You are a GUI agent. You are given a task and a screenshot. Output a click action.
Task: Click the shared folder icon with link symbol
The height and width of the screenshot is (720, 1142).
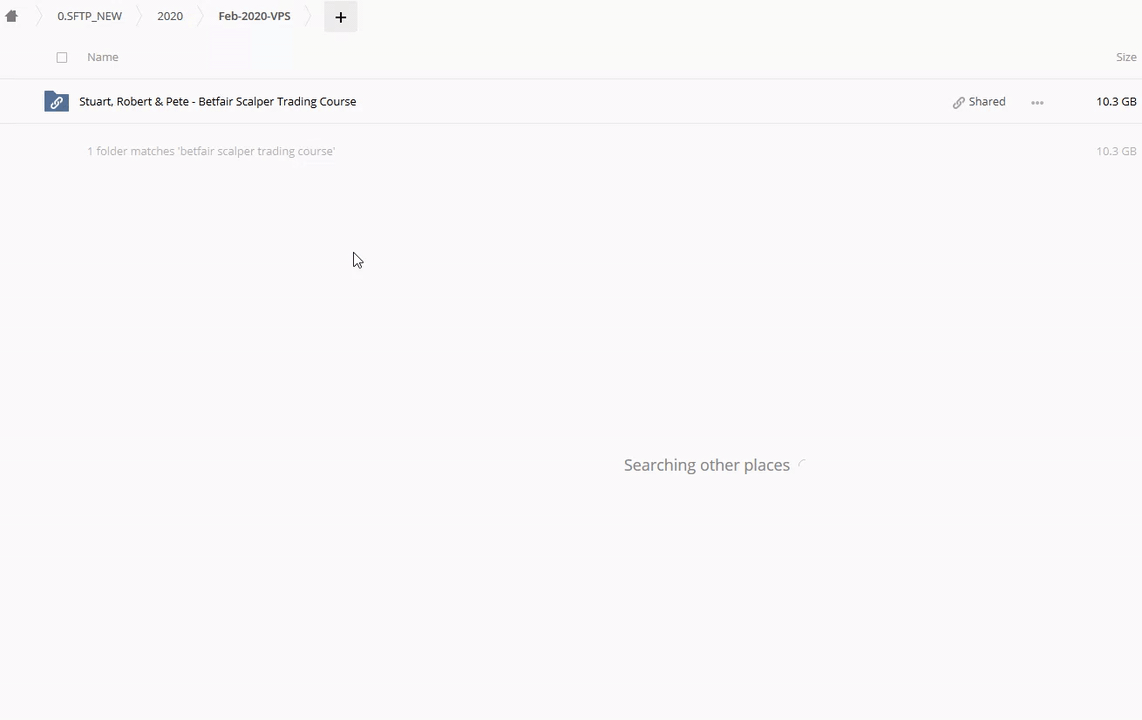[56, 102]
